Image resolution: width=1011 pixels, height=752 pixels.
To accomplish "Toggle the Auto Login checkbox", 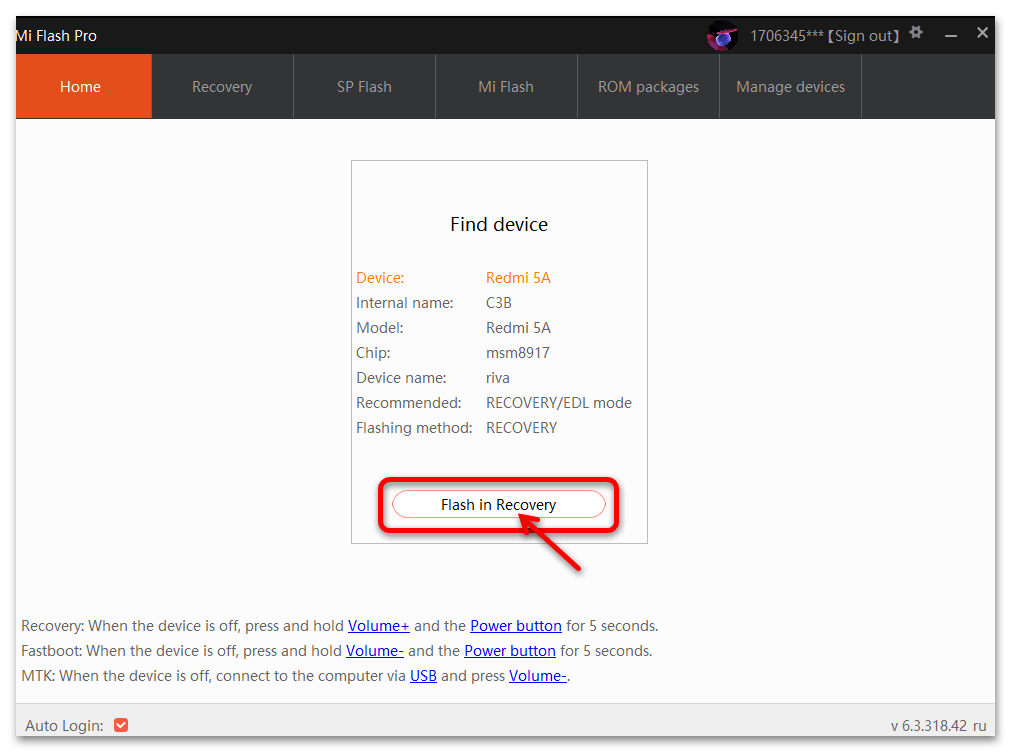I will coord(121,725).
